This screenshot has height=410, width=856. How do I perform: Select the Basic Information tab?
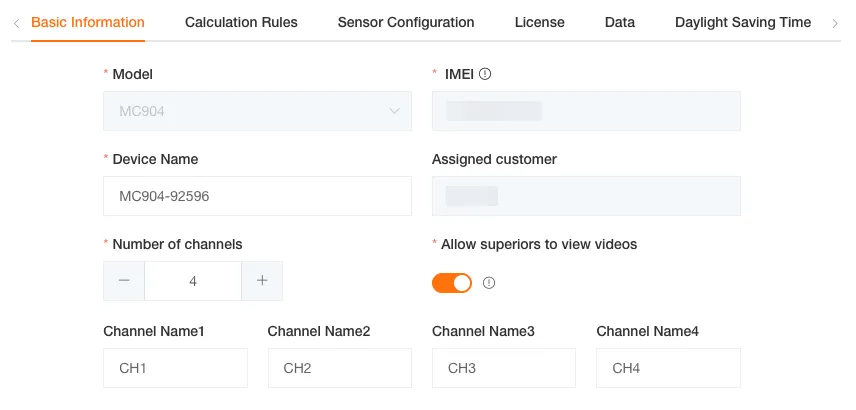point(88,22)
